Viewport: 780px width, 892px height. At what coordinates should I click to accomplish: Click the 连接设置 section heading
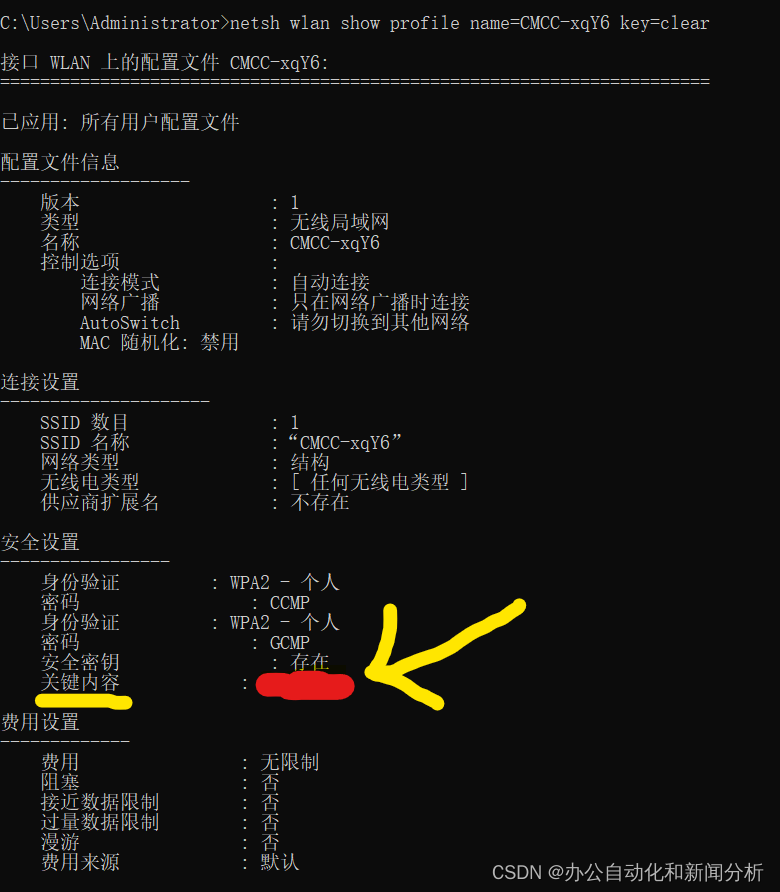40,382
